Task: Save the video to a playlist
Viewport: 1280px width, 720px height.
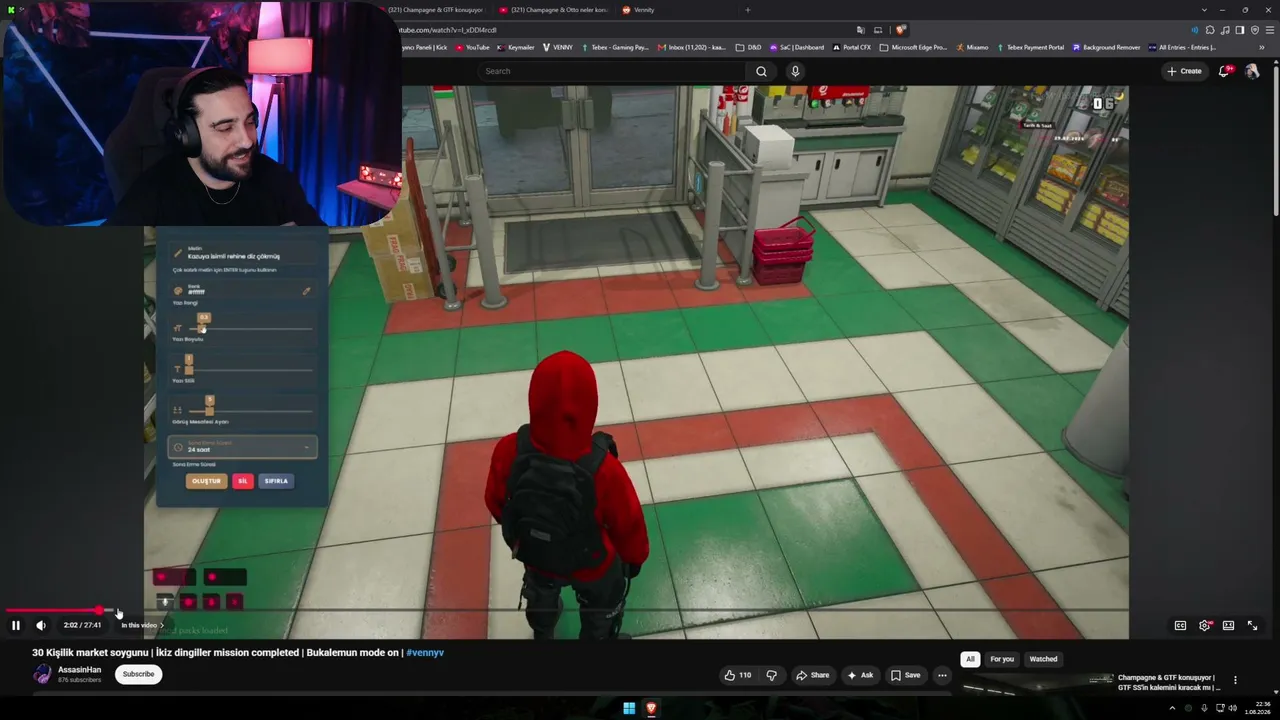Action: 906,675
